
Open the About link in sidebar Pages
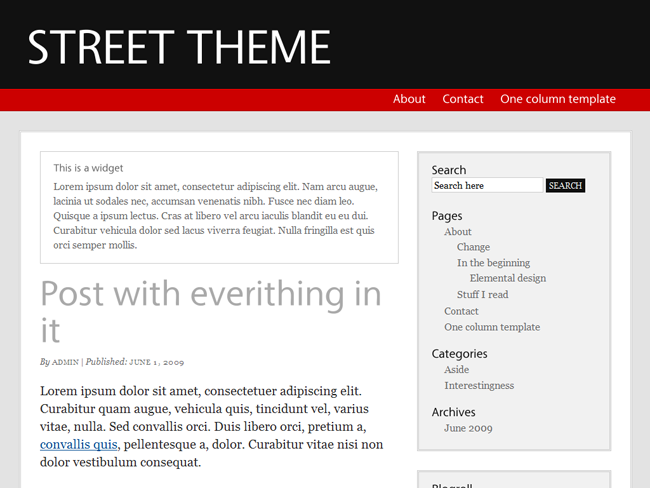point(458,232)
